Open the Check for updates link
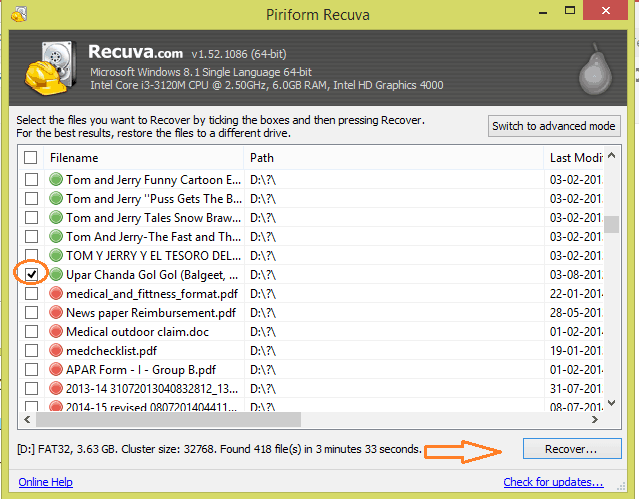The image size is (639, 499). 553,482
